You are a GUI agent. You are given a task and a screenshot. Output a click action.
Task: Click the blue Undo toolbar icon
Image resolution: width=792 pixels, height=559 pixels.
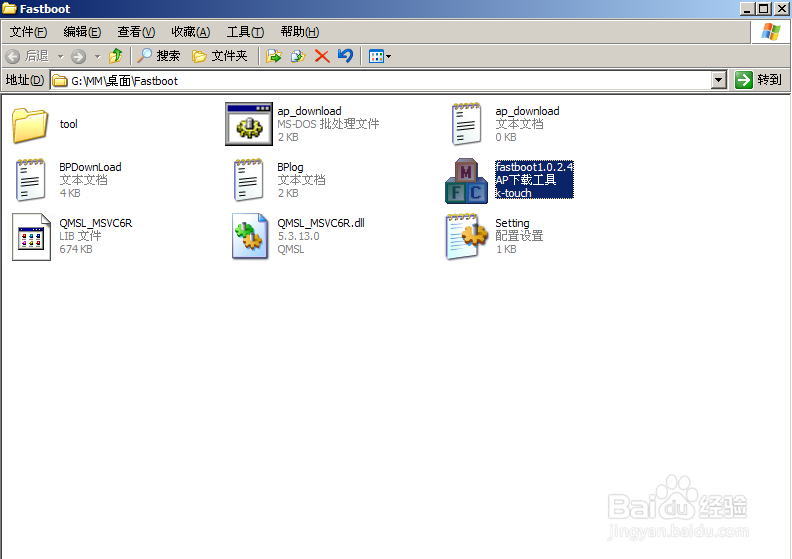(x=345, y=56)
